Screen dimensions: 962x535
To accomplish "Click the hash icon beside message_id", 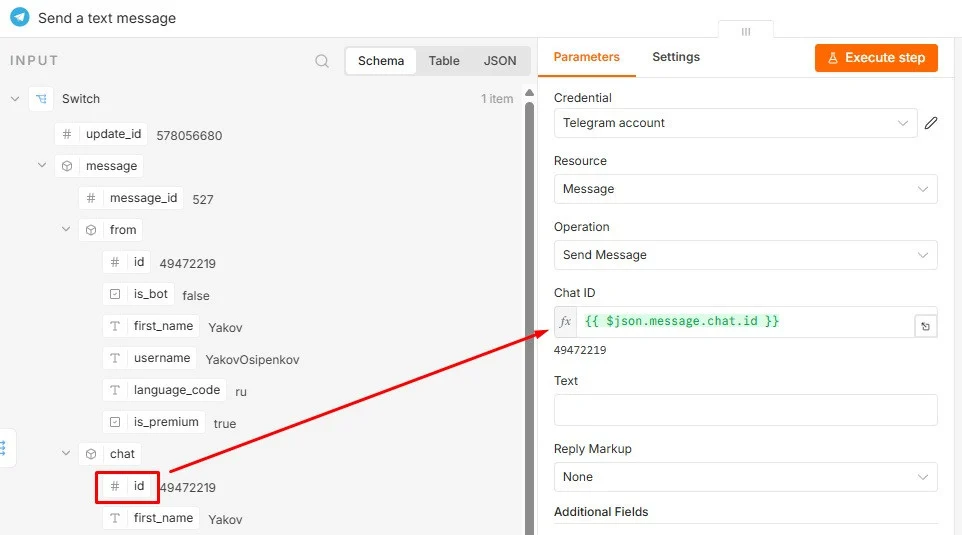I will [x=91, y=198].
